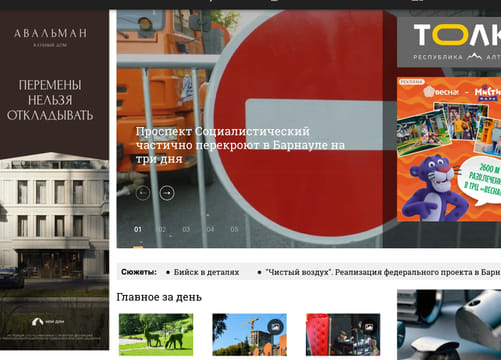Select slide indicator 05
The height and width of the screenshot is (360, 501).
(234, 229)
